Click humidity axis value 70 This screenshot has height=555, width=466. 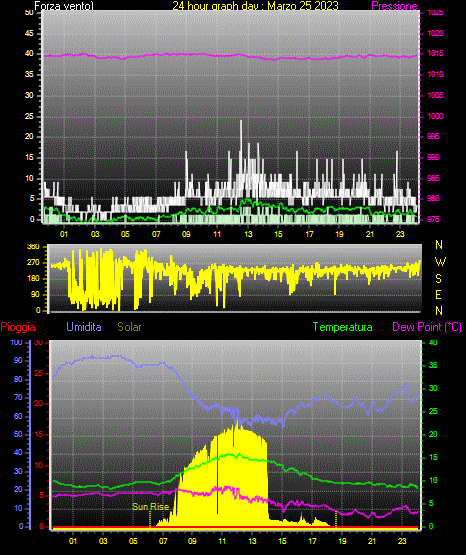[x=18, y=397]
